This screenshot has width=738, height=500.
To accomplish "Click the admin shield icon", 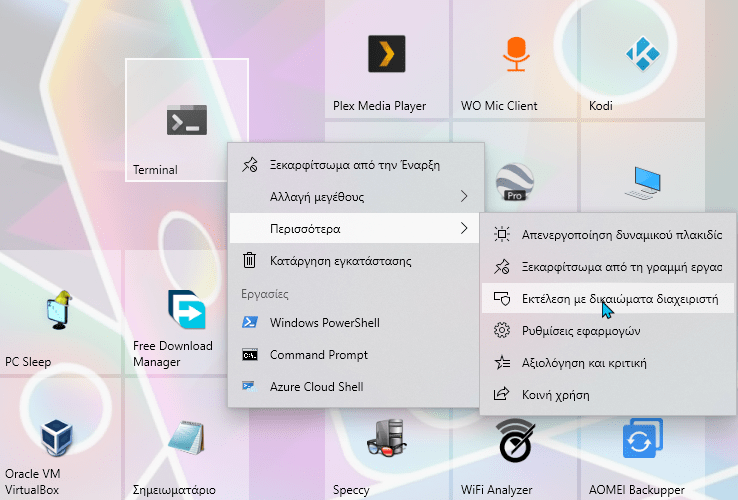I will coord(502,298).
